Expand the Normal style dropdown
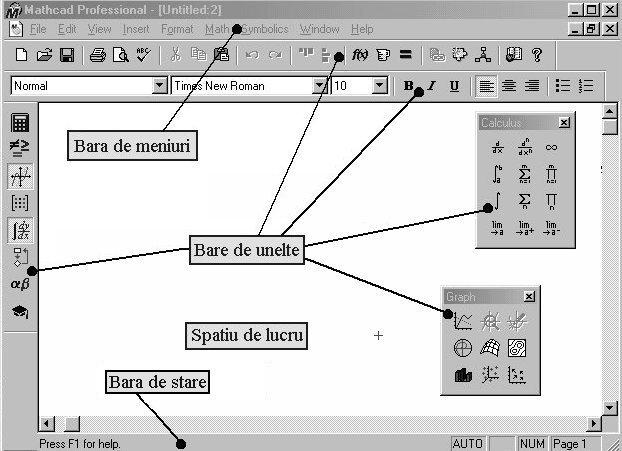 159,85
